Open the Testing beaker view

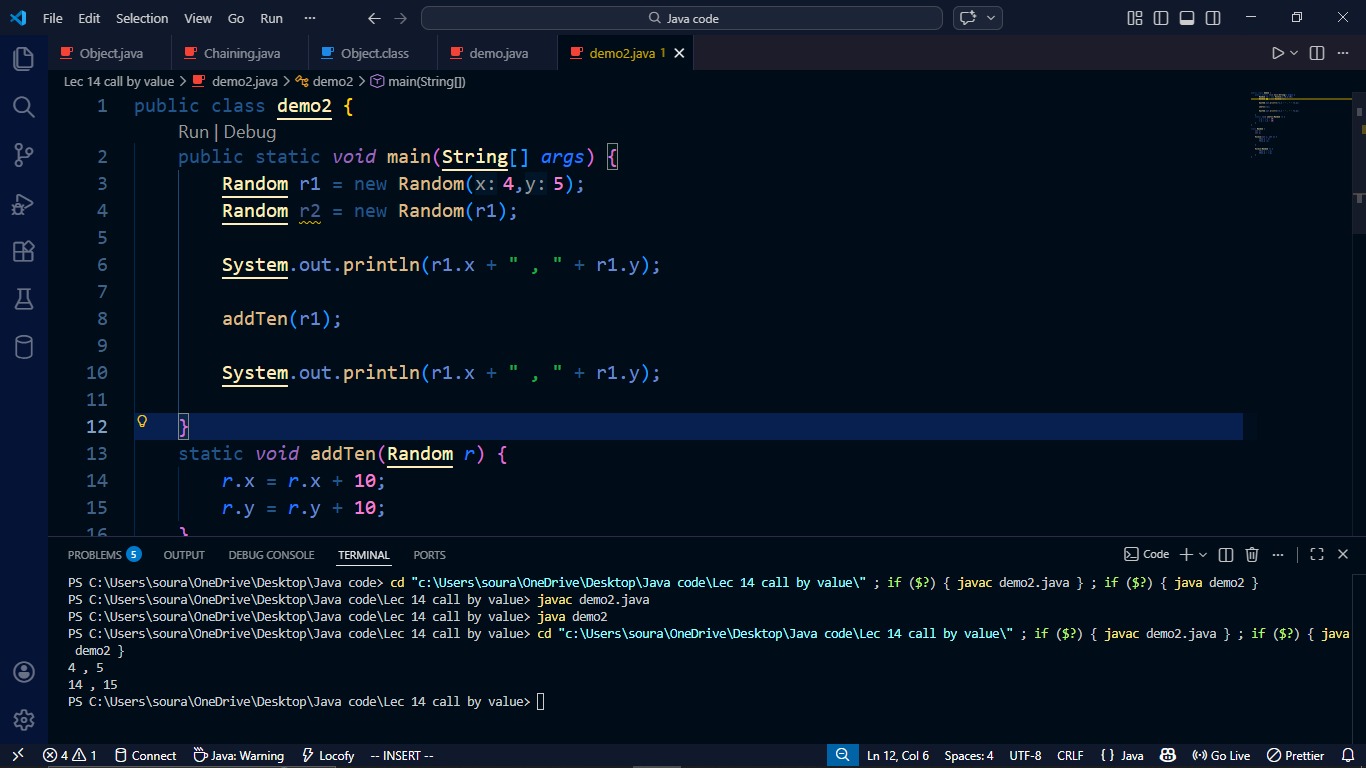(x=24, y=299)
